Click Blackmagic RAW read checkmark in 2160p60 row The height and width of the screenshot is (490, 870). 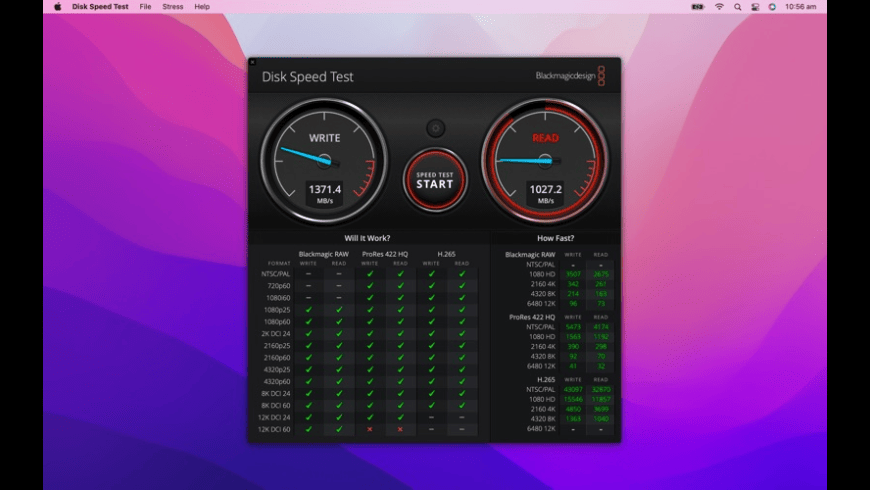point(339,357)
